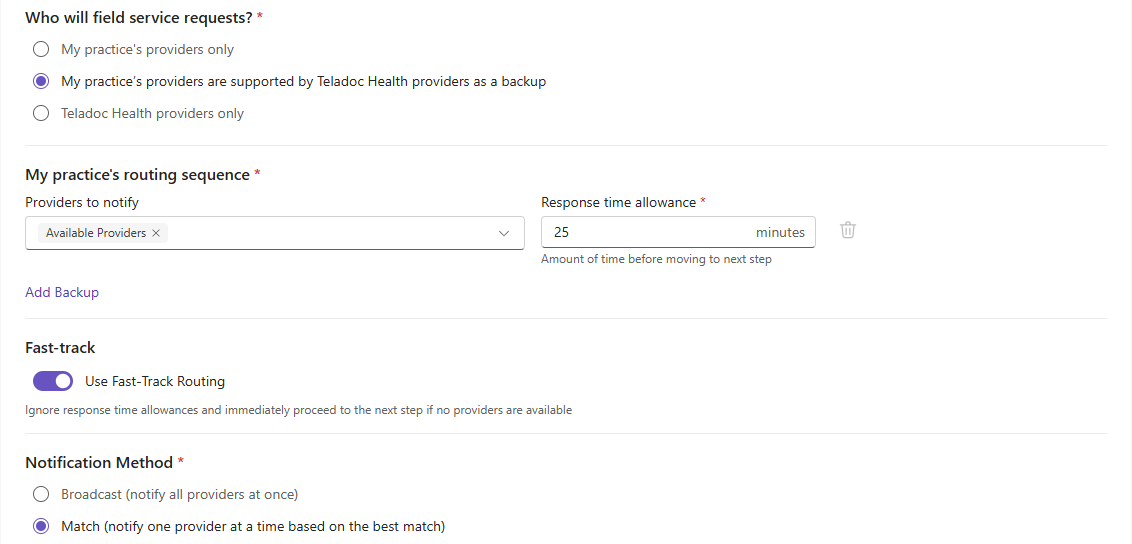Image resolution: width=1132 pixels, height=544 pixels.
Task: Focus the Response time allowance input field
Action: click(679, 232)
